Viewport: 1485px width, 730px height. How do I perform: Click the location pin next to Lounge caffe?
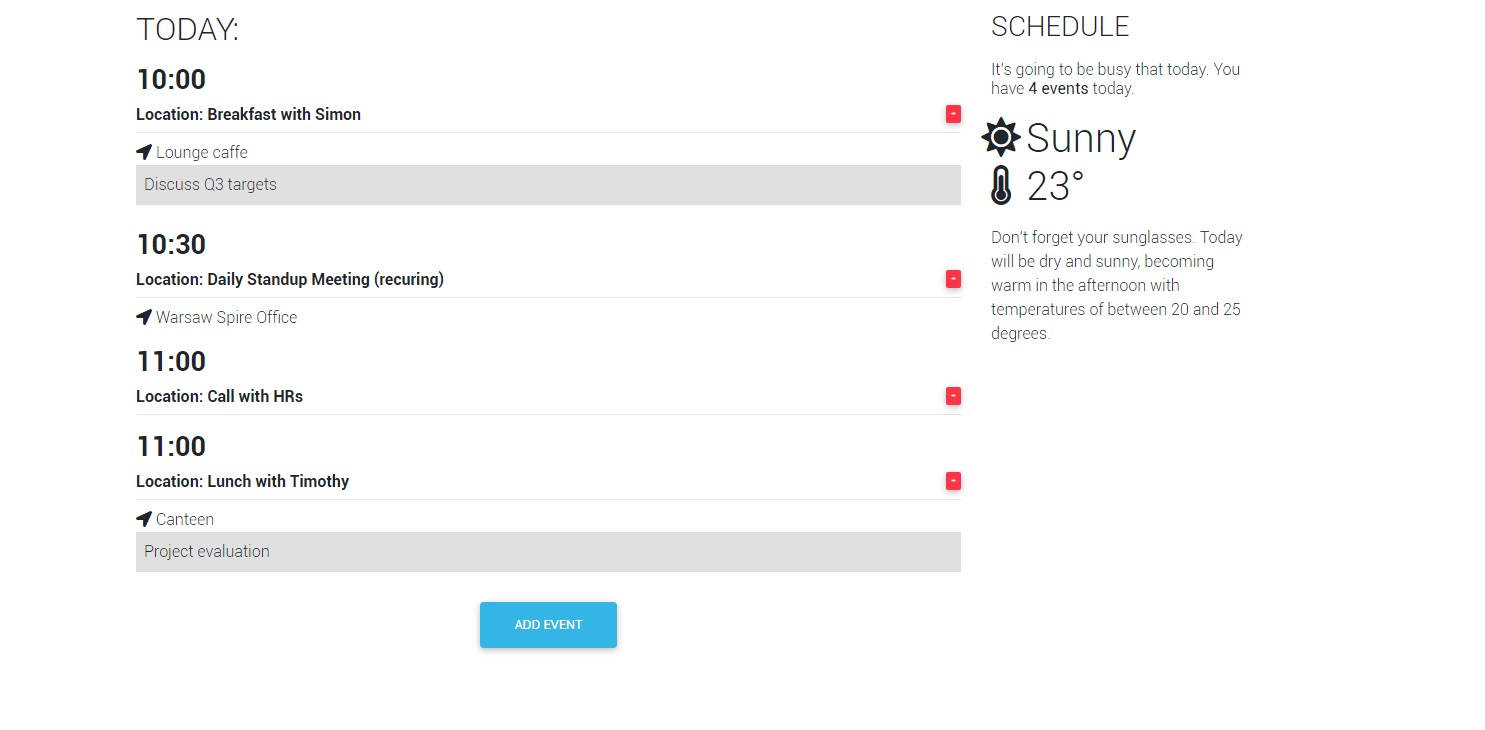143,151
